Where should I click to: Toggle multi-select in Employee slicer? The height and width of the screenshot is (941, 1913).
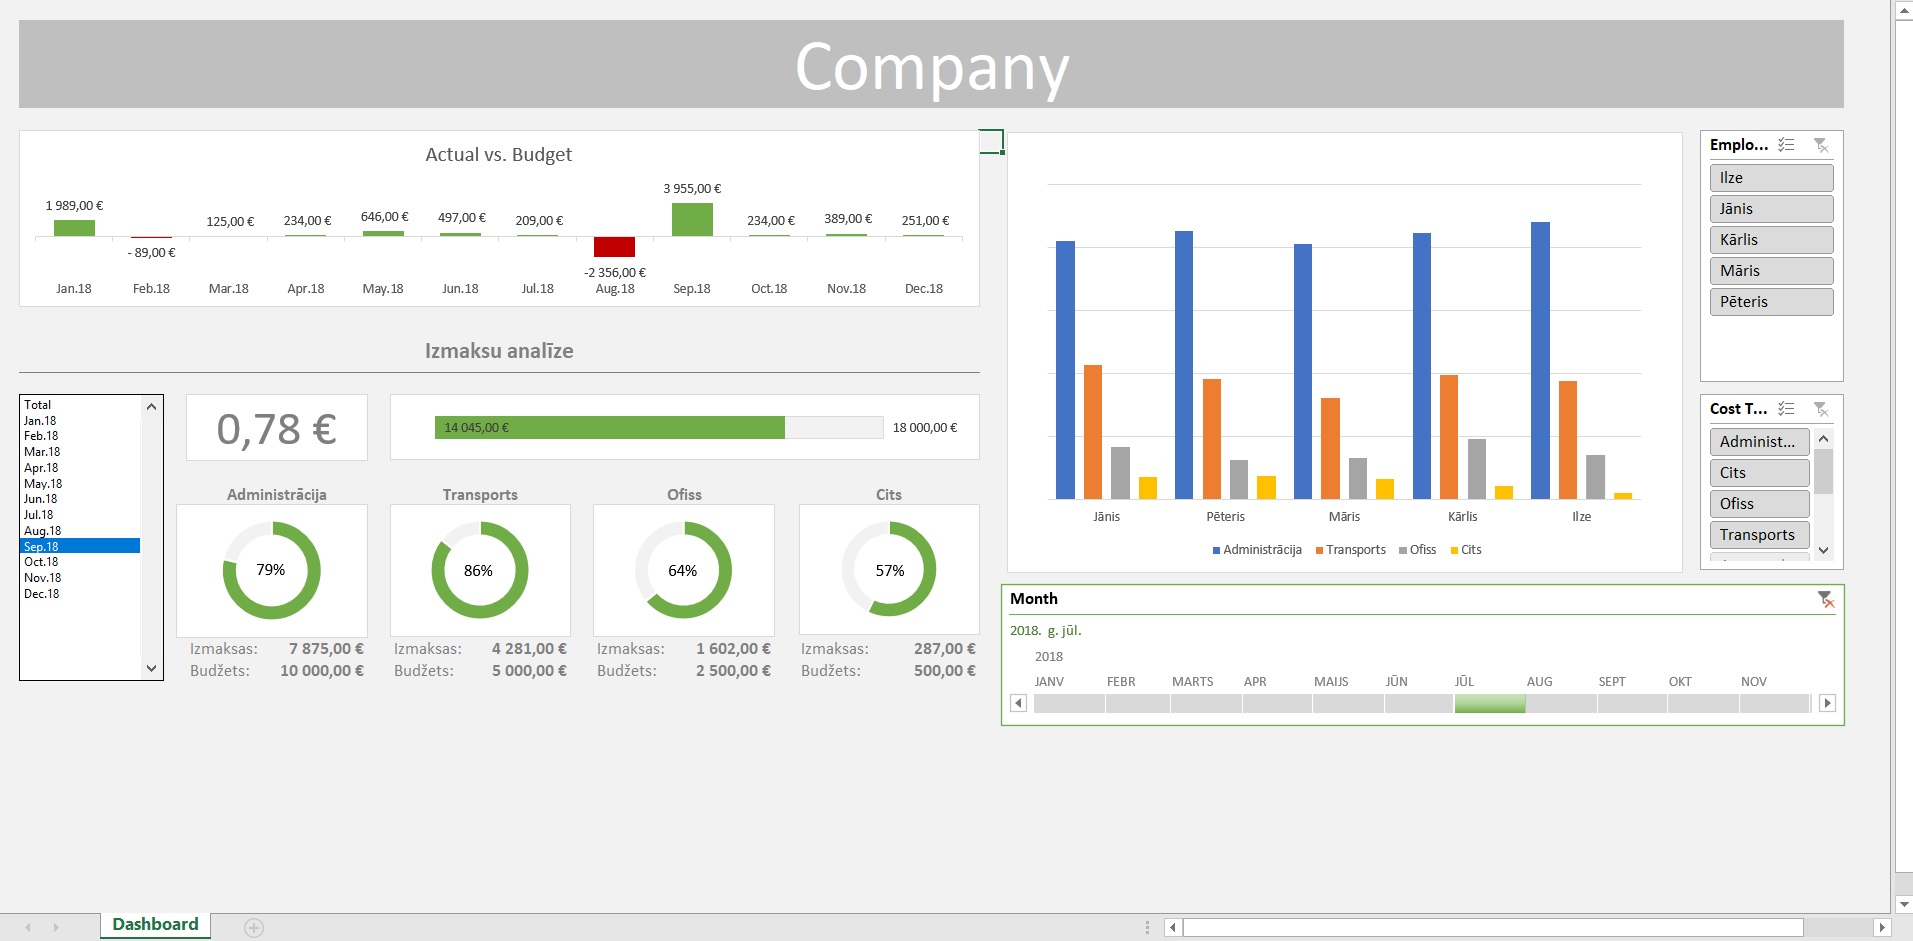[1786, 145]
